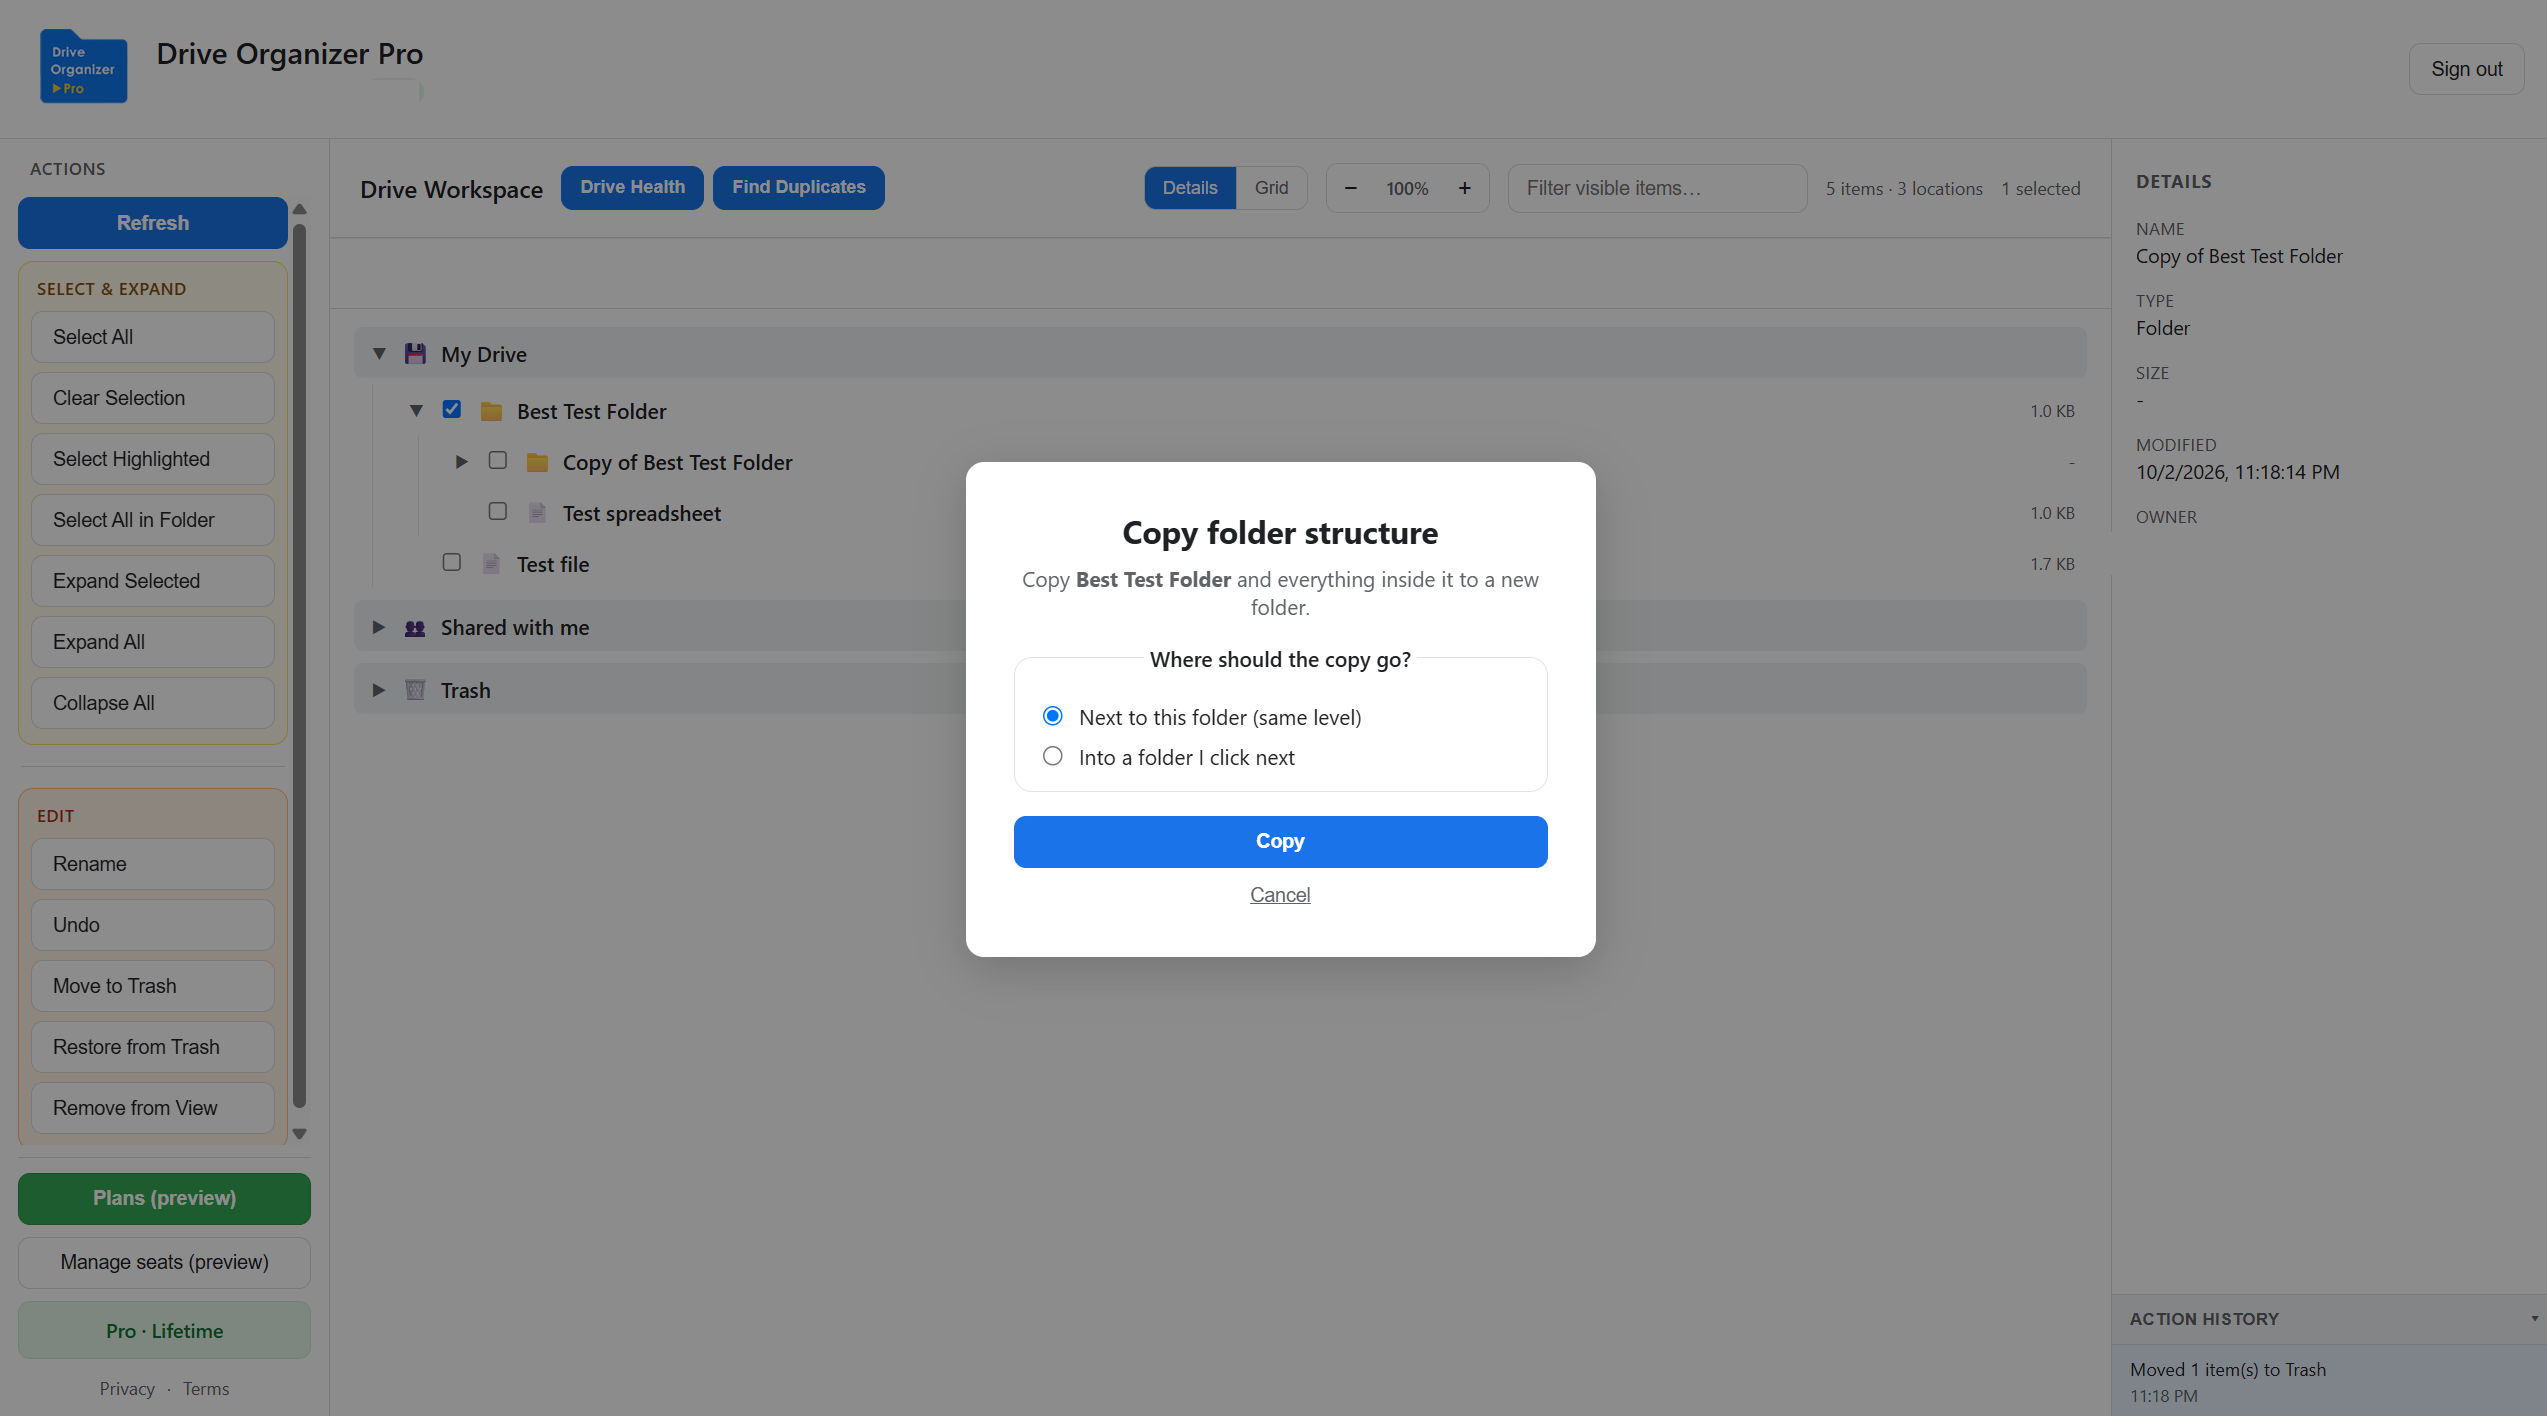
Task: Click the 1 selected status text
Action: pos(2040,188)
